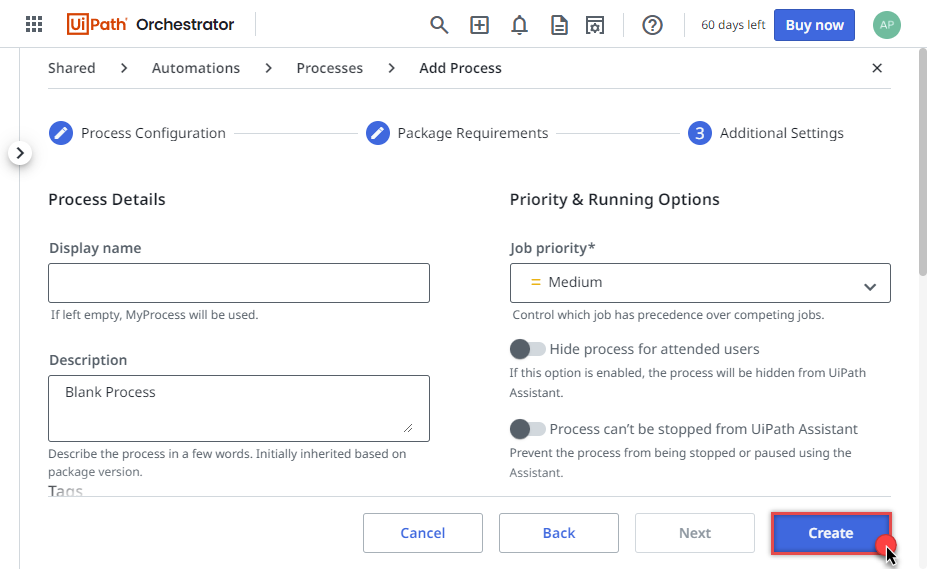
Task: Grab the Description resize handle
Action: coord(408,428)
